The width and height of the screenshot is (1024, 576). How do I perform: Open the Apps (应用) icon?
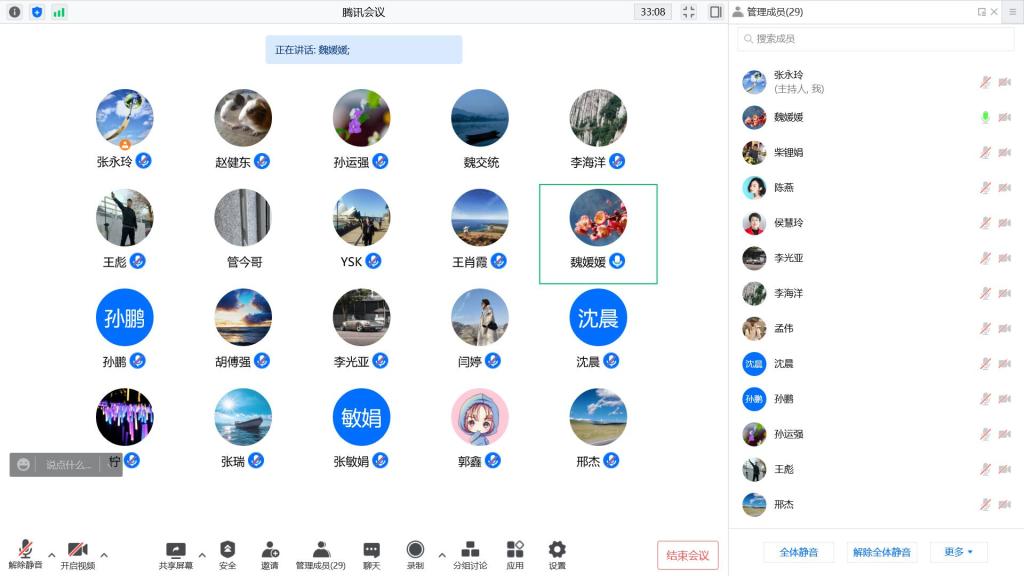515,551
